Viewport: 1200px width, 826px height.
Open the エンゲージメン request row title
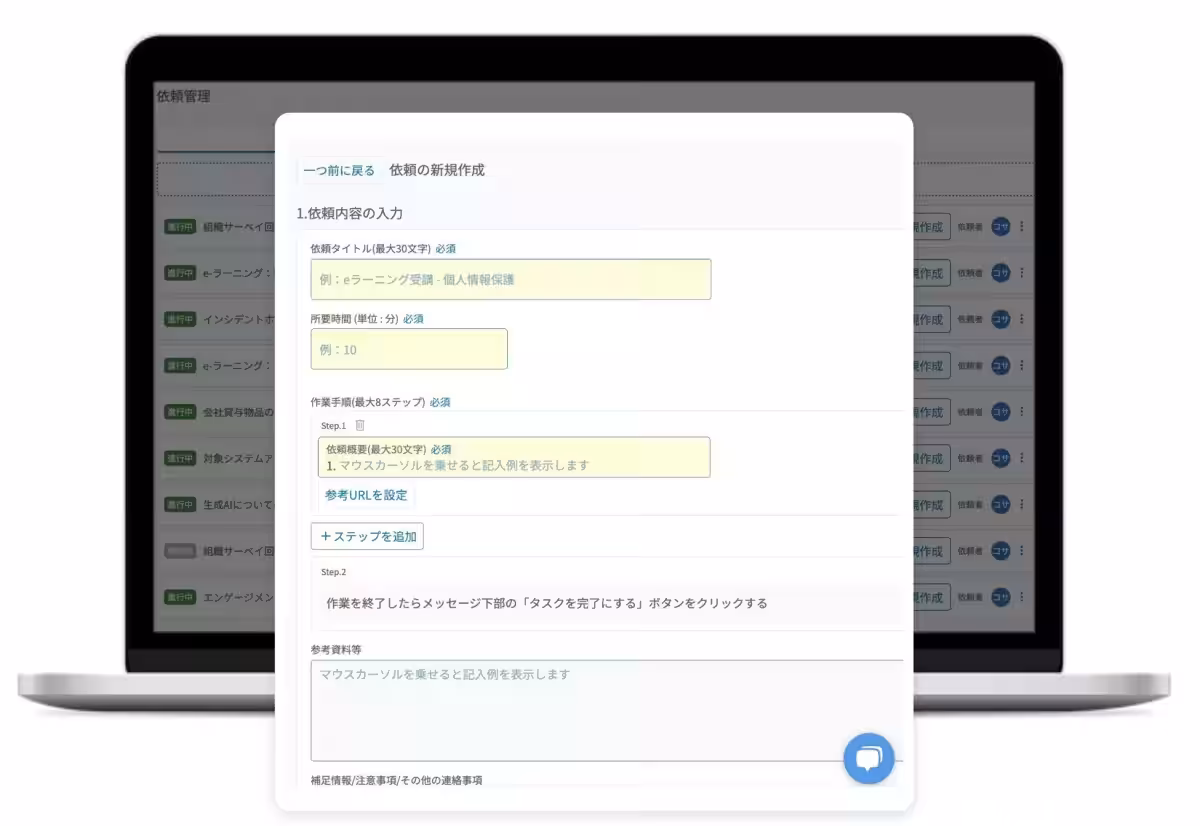pos(238,597)
